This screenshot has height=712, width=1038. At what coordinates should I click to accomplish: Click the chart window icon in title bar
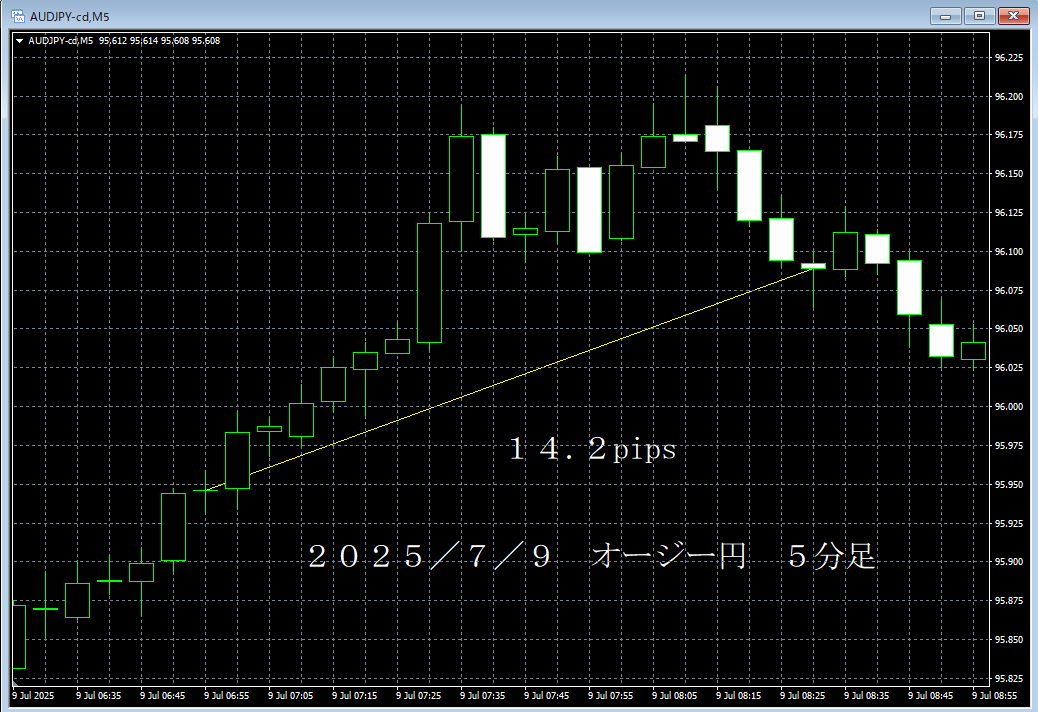(x=17, y=16)
